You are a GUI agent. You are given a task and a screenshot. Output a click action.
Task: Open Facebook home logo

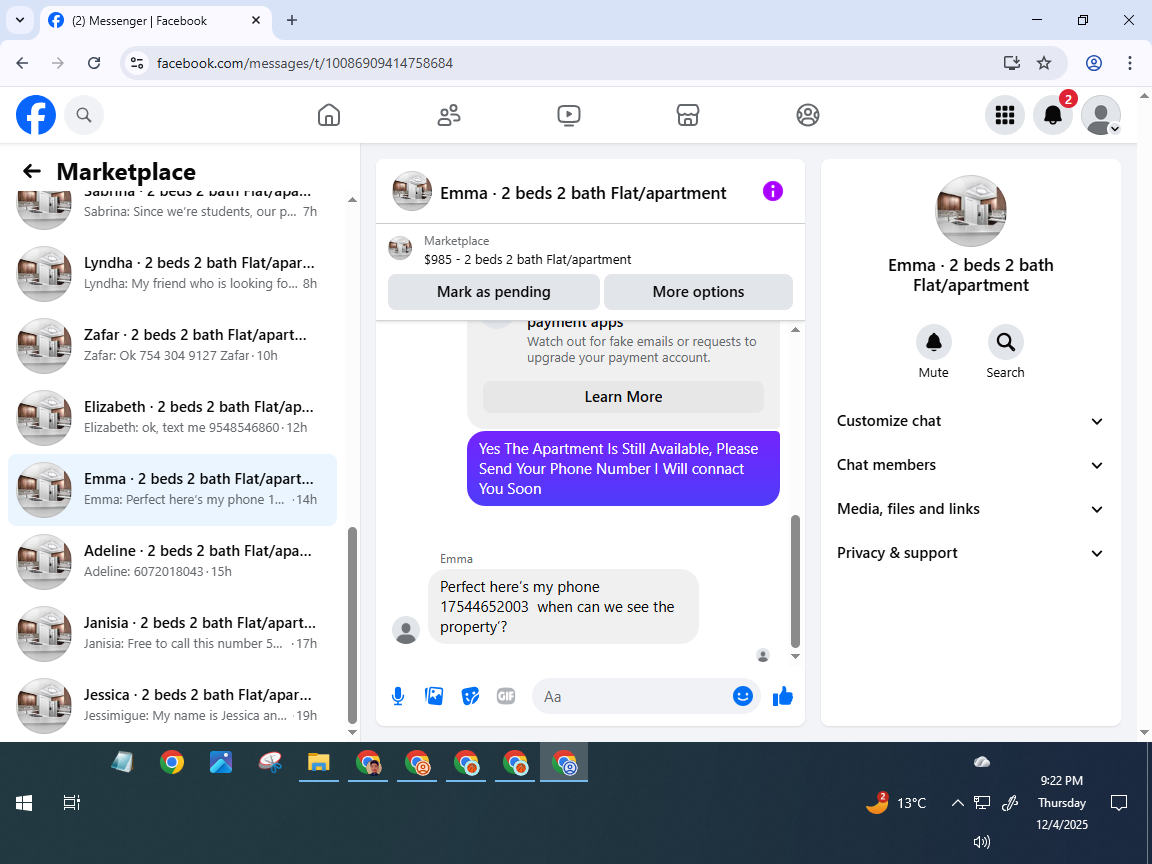click(x=36, y=115)
